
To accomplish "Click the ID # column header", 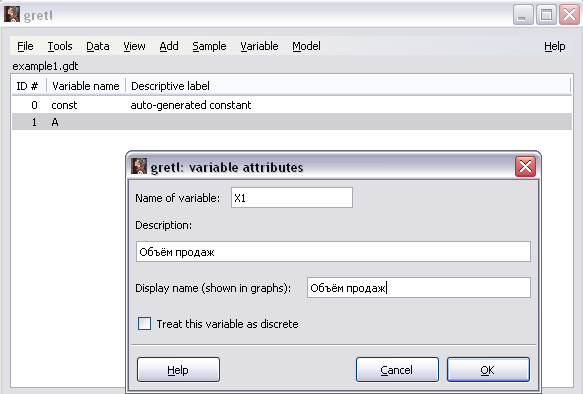I will pyautogui.click(x=28, y=86).
